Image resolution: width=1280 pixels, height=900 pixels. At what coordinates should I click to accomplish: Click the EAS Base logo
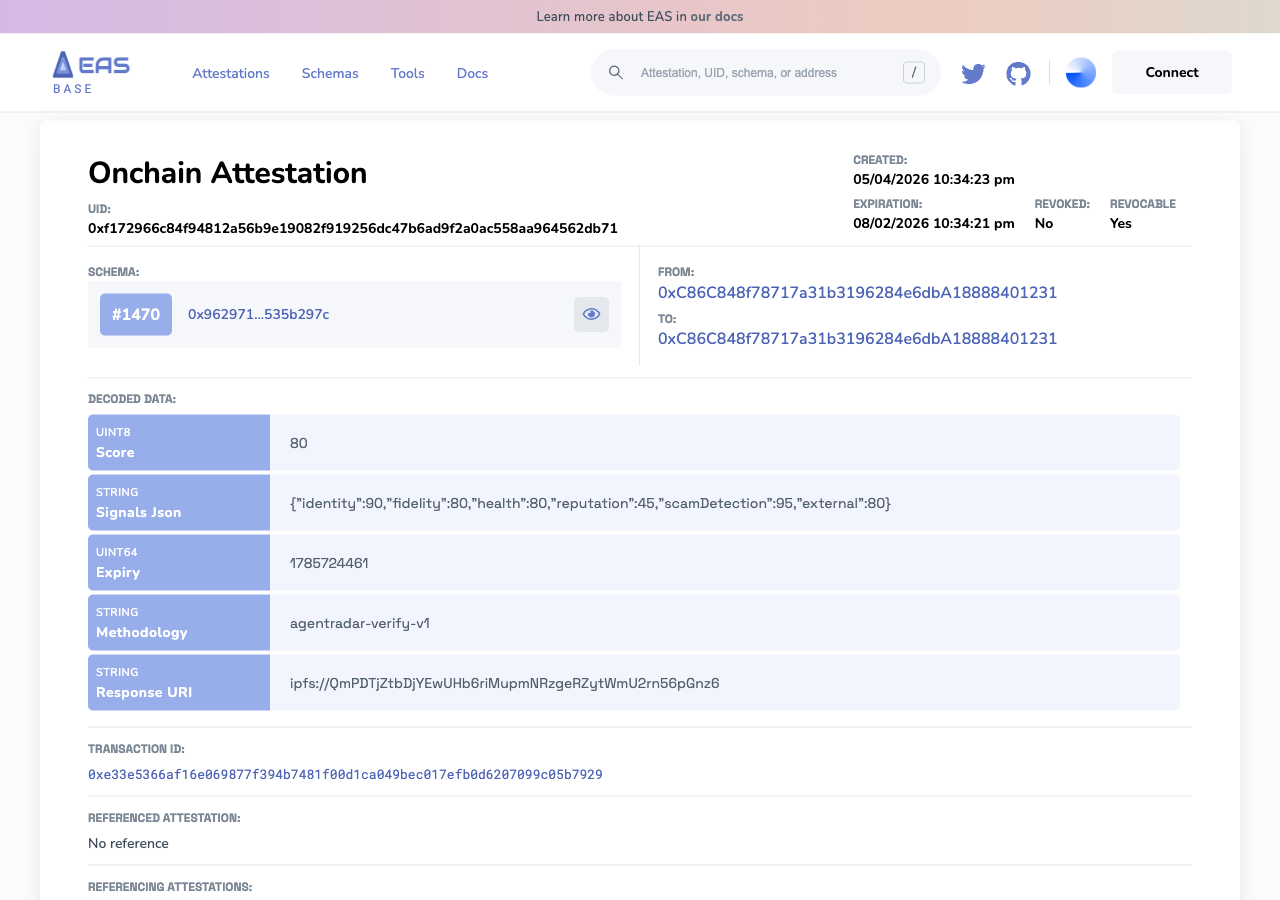click(x=91, y=73)
